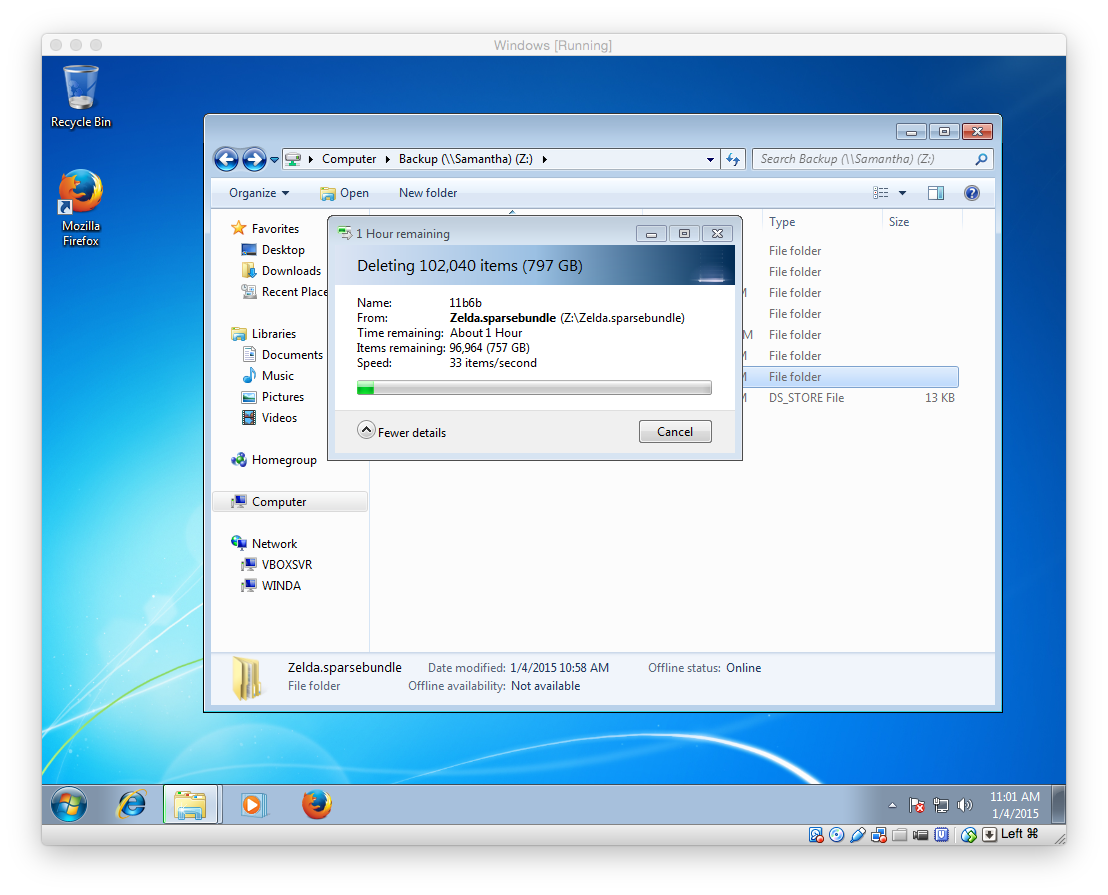Open the Music library

click(268, 376)
